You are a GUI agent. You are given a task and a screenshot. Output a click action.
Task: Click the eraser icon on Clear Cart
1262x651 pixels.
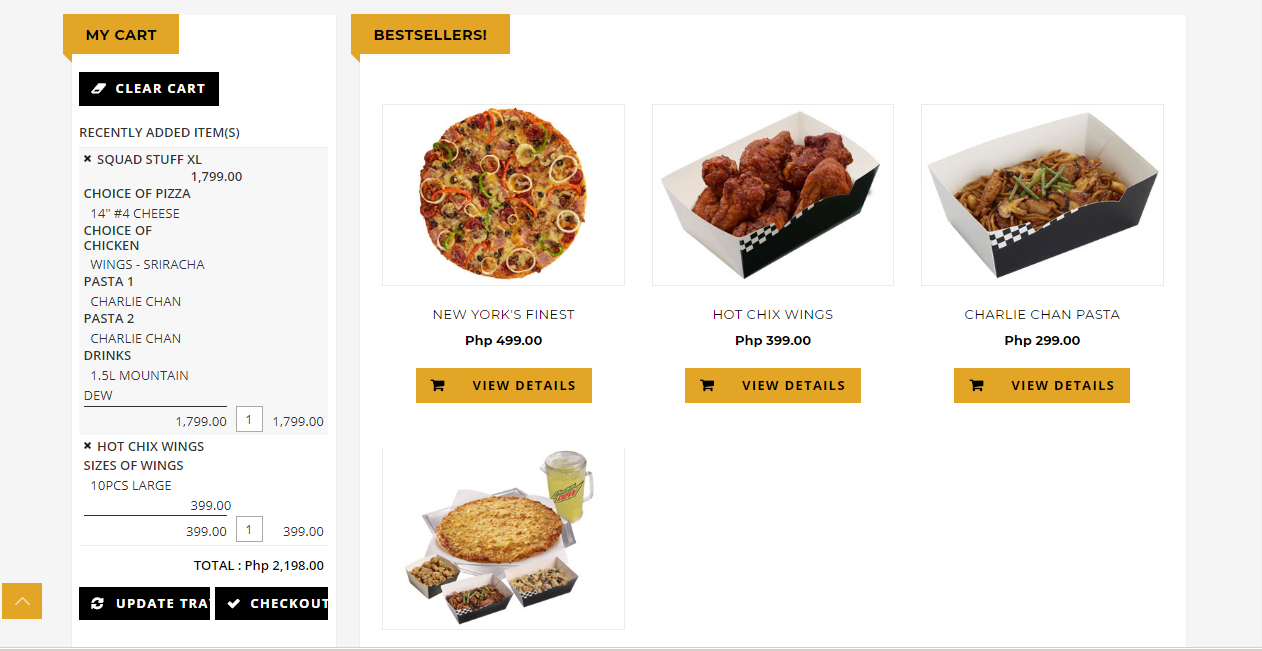coord(98,88)
